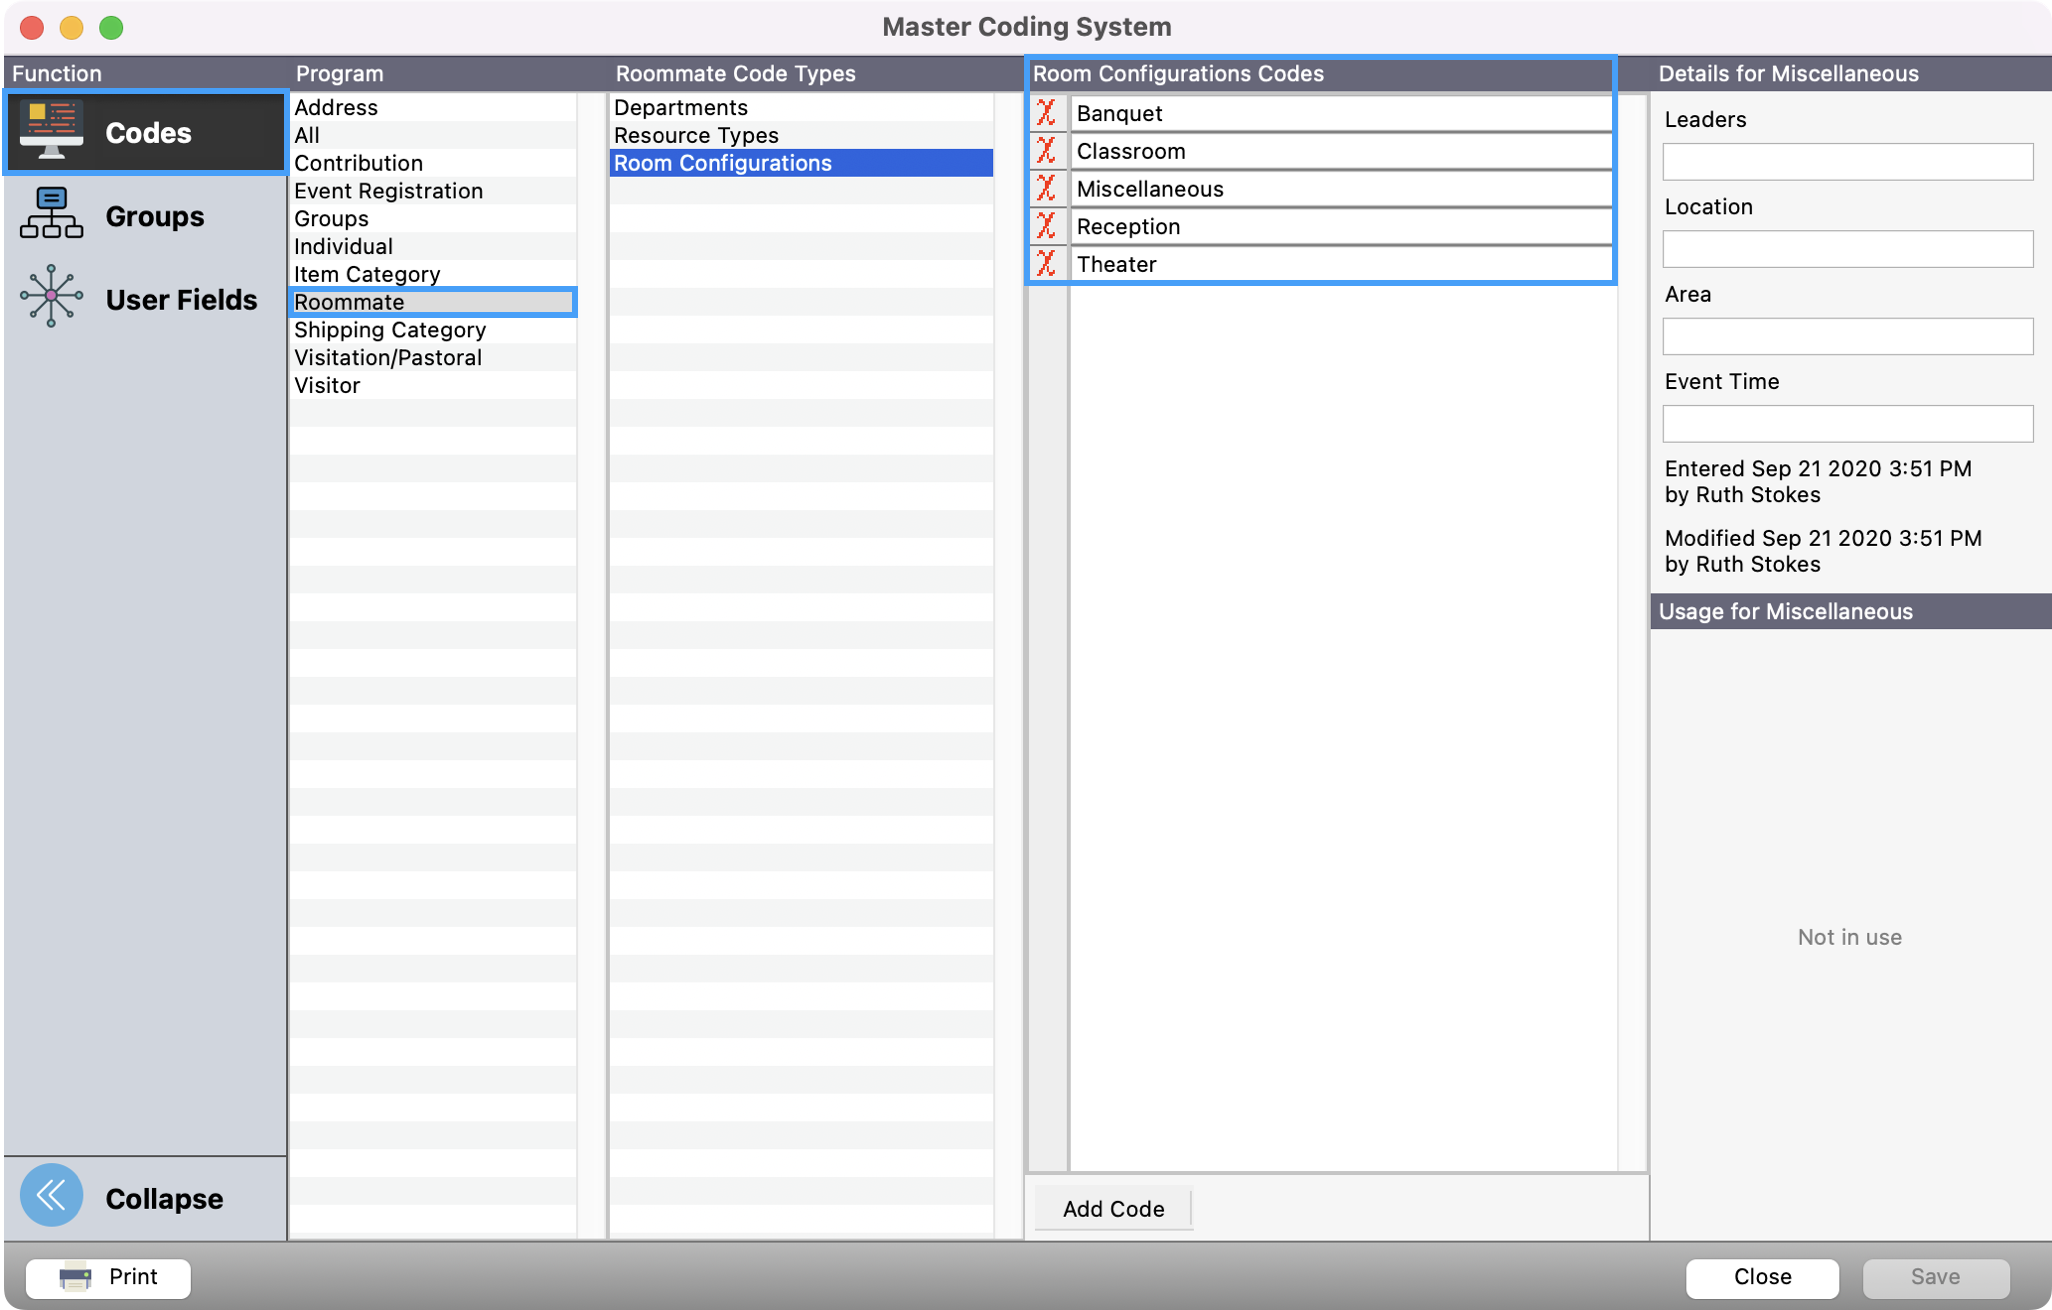Click red X next to Theater
This screenshot has height=1310, width=2052.
(x=1047, y=264)
